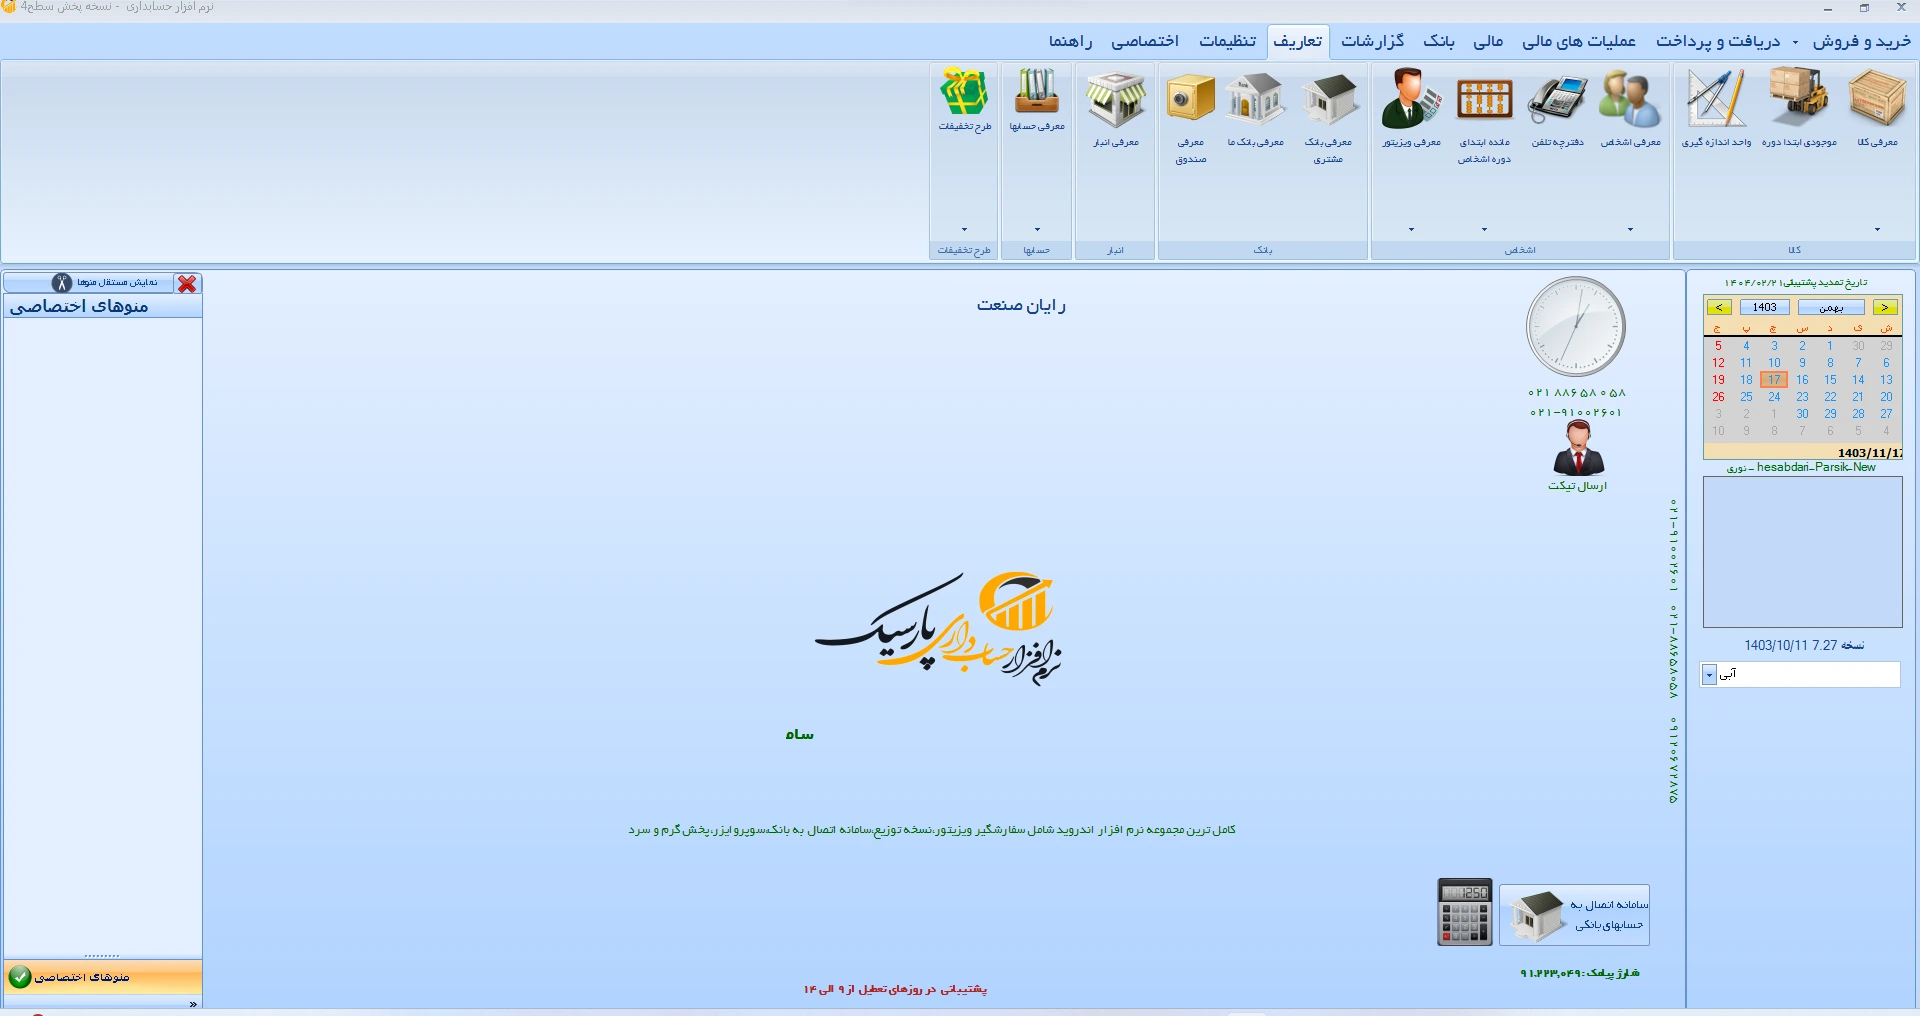Select day 1 of بهمن in the calendar
The width and height of the screenshot is (1920, 1016).
[x=1830, y=346]
